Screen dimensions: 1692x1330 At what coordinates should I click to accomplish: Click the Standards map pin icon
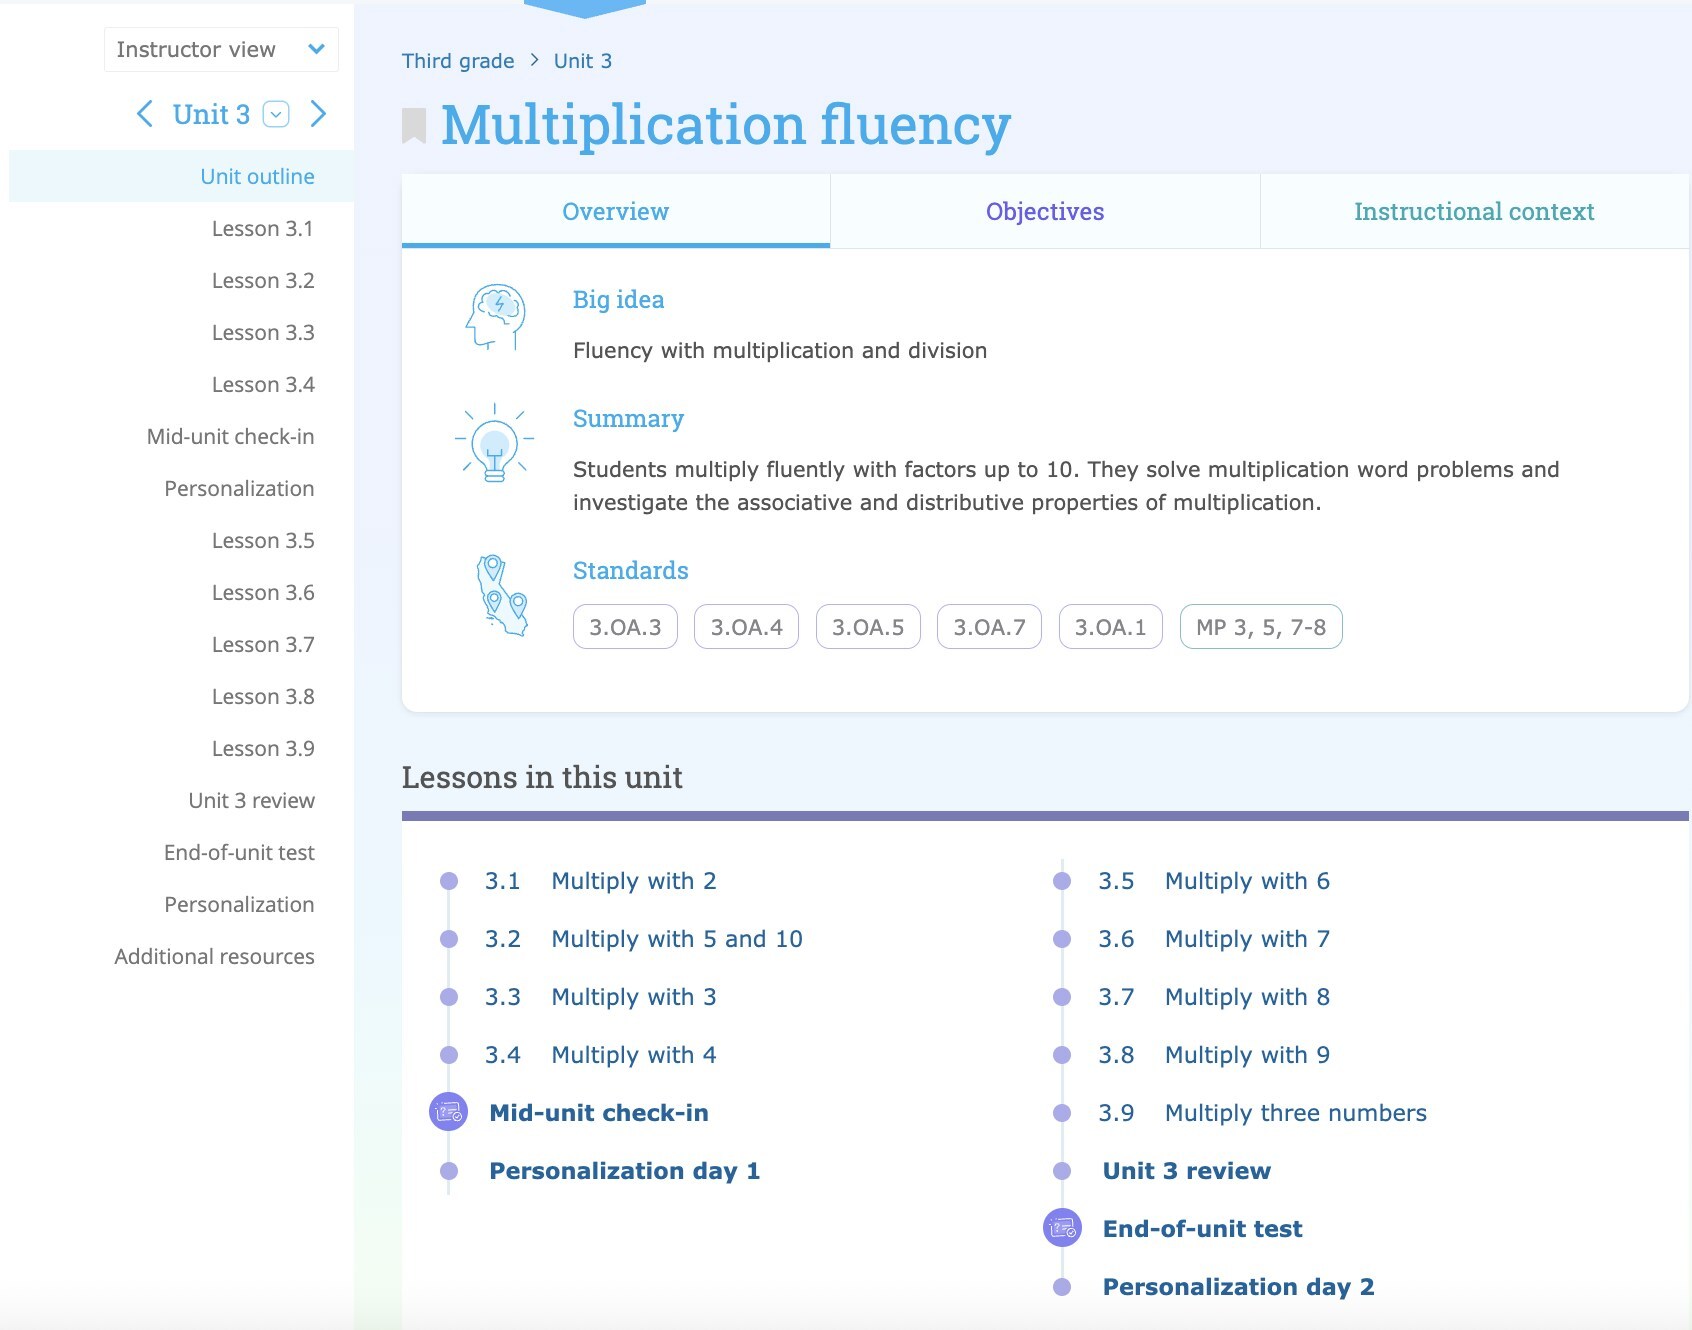coord(500,596)
